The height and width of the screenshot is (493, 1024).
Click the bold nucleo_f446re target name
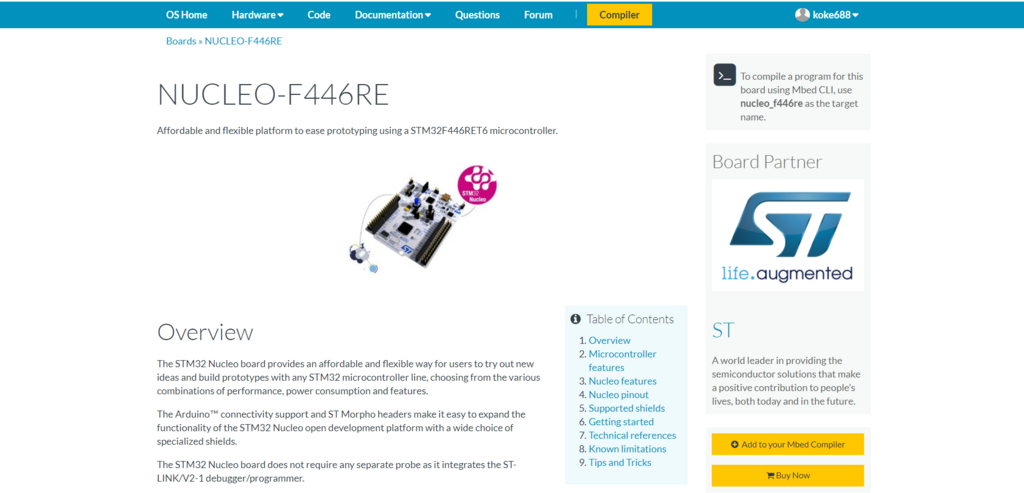tap(771, 104)
